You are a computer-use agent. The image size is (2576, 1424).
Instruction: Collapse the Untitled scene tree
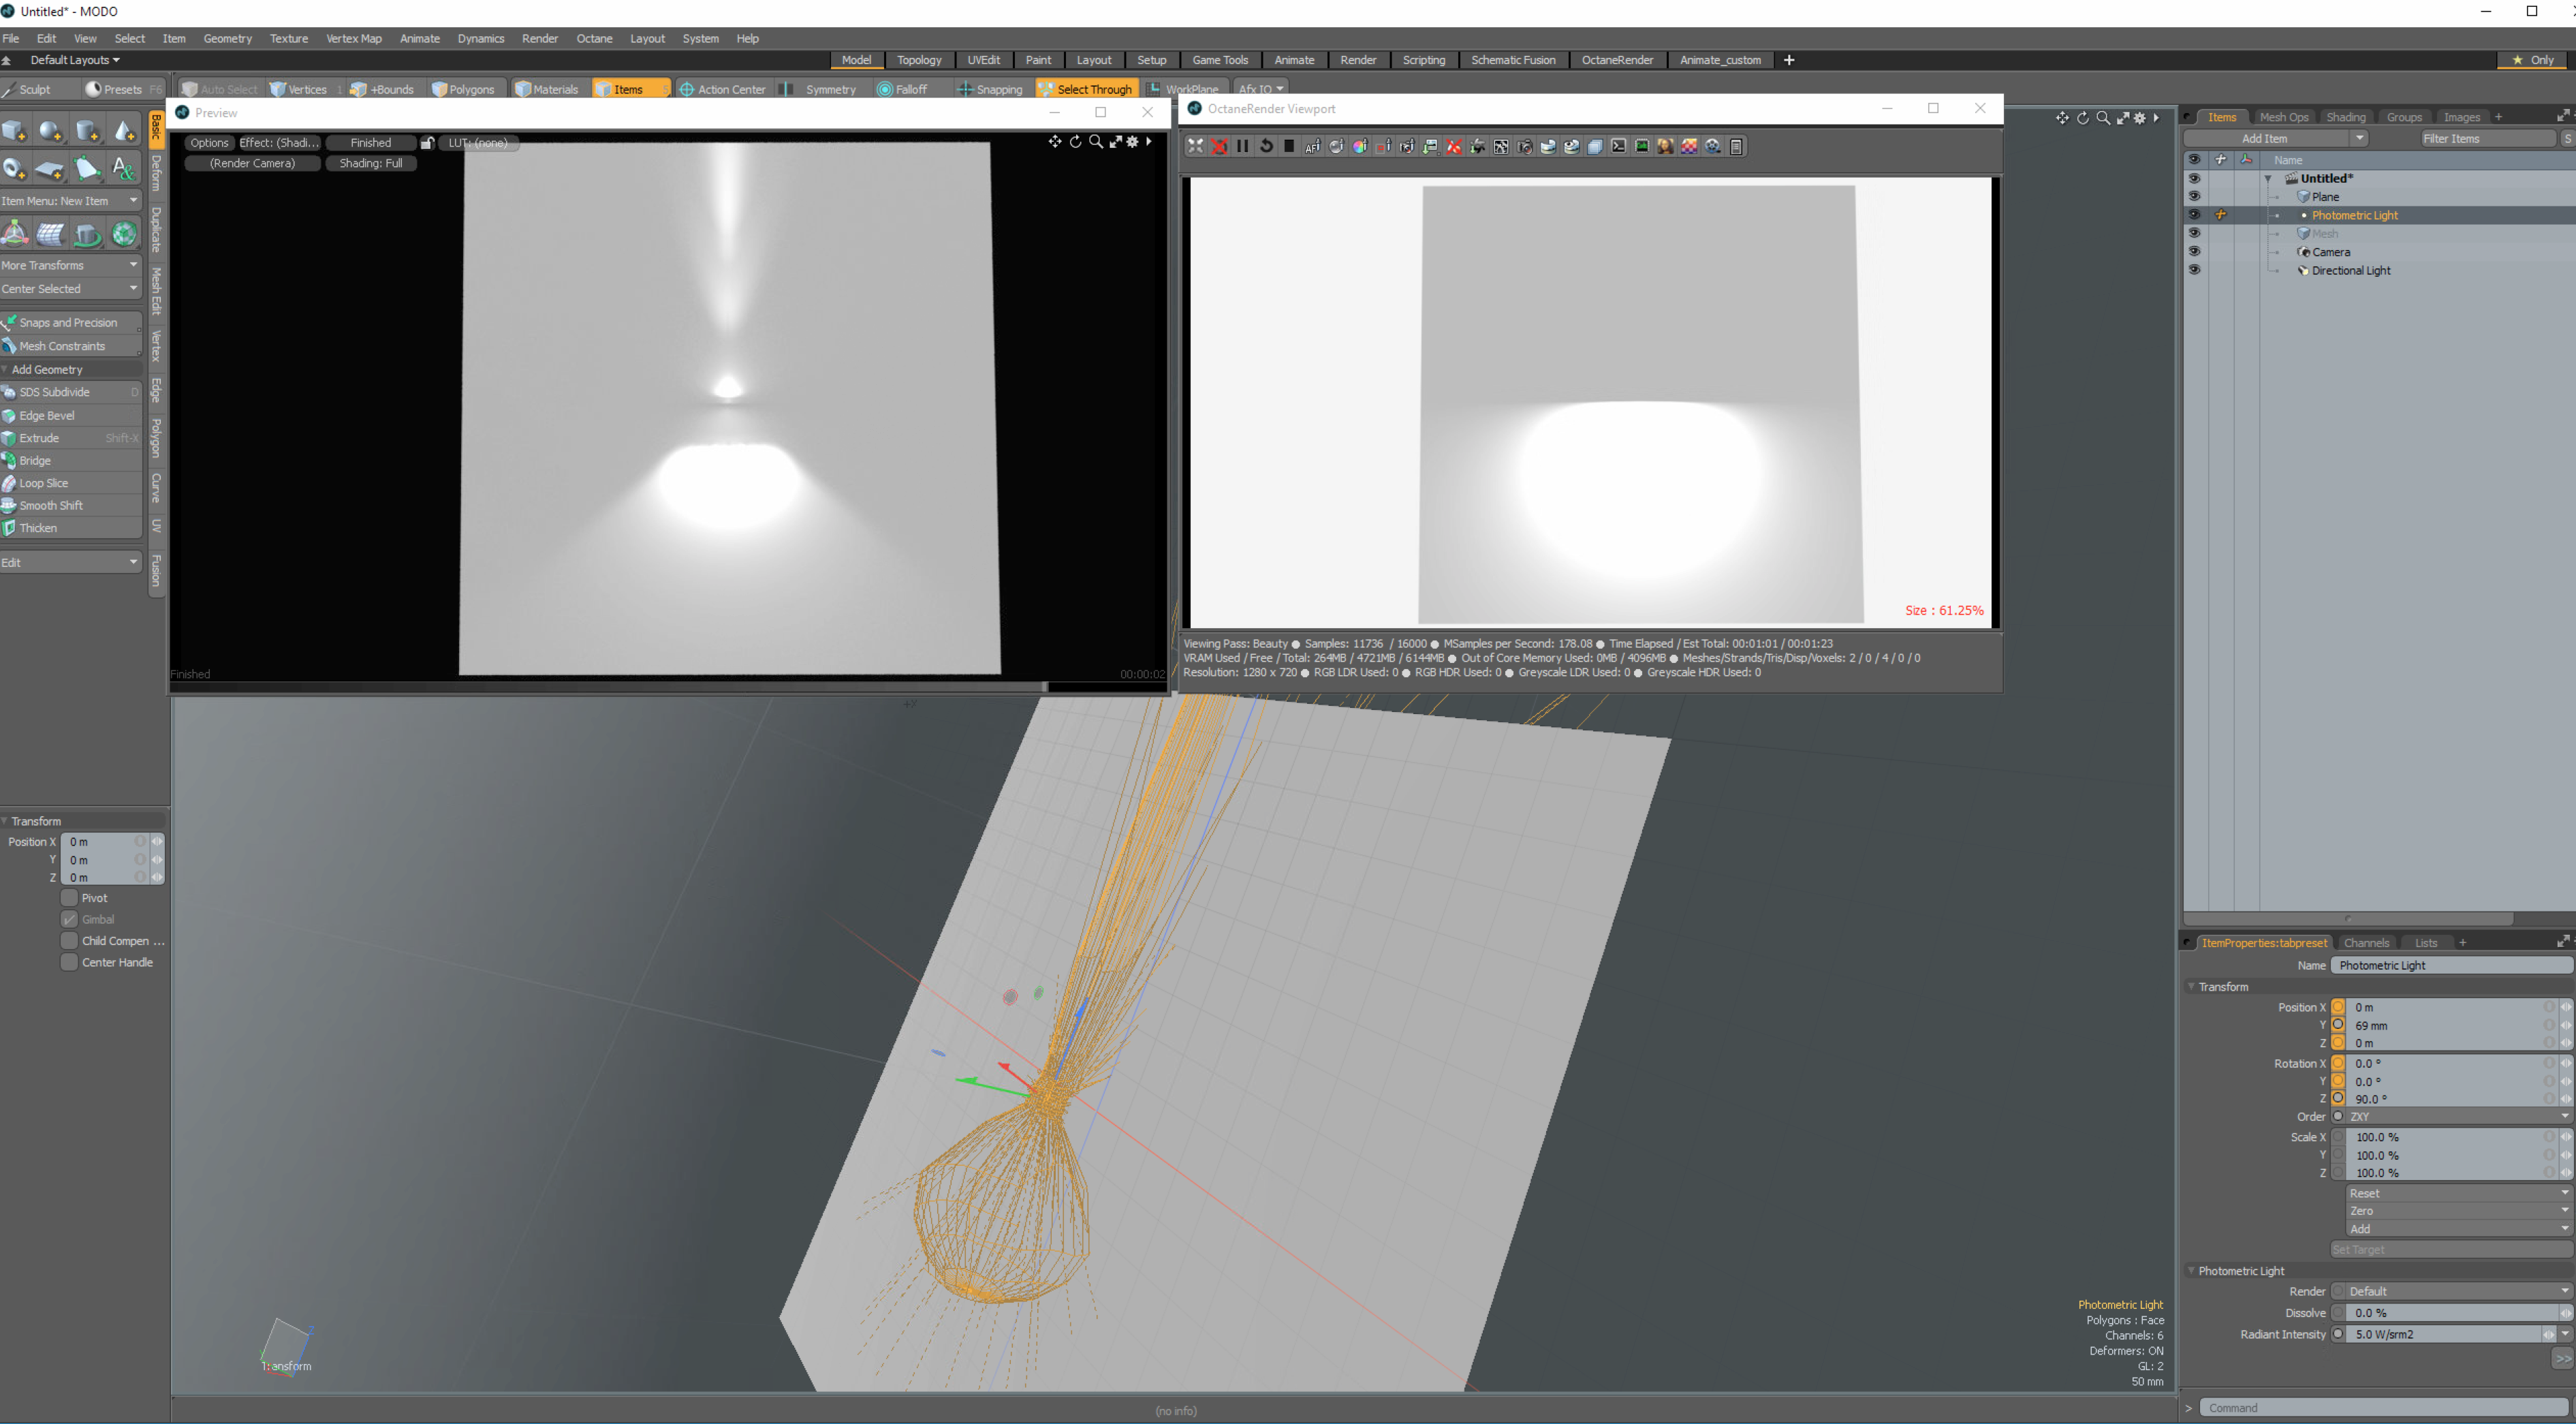pos(2268,179)
